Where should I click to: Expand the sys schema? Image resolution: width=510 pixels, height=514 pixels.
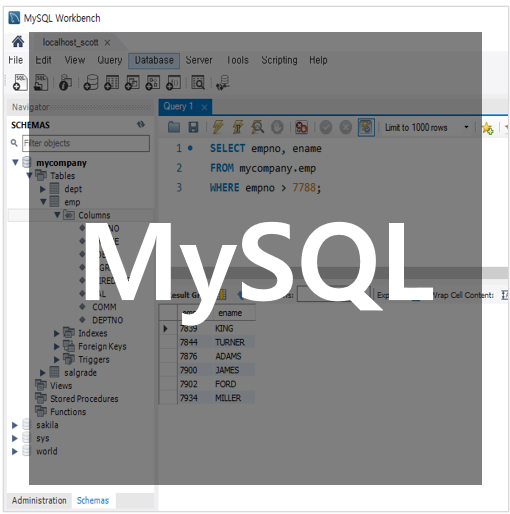(x=14, y=438)
